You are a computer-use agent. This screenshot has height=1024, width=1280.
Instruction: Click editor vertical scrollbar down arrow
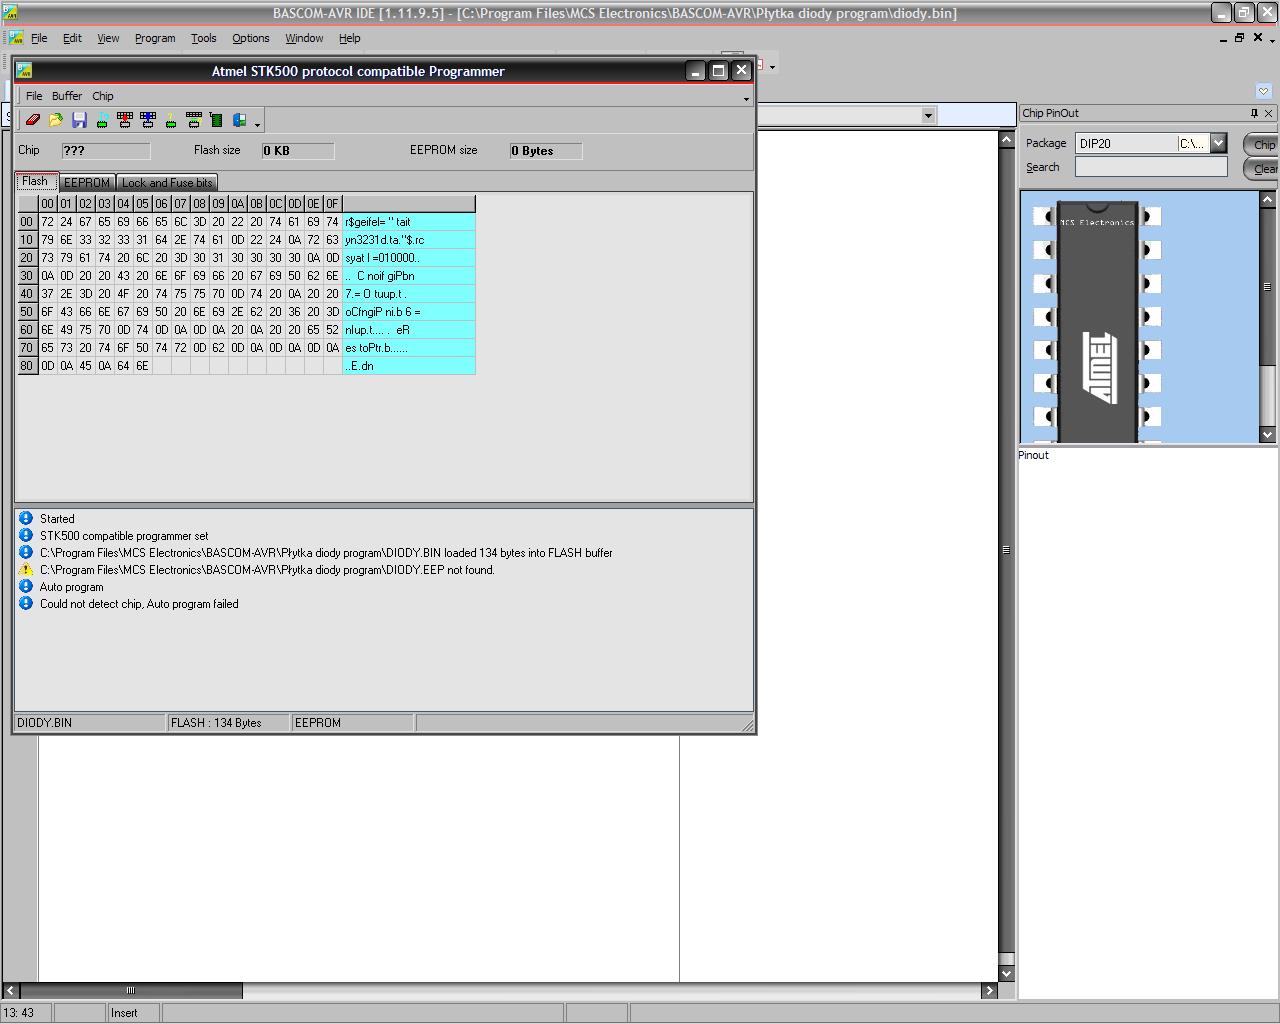point(1007,973)
